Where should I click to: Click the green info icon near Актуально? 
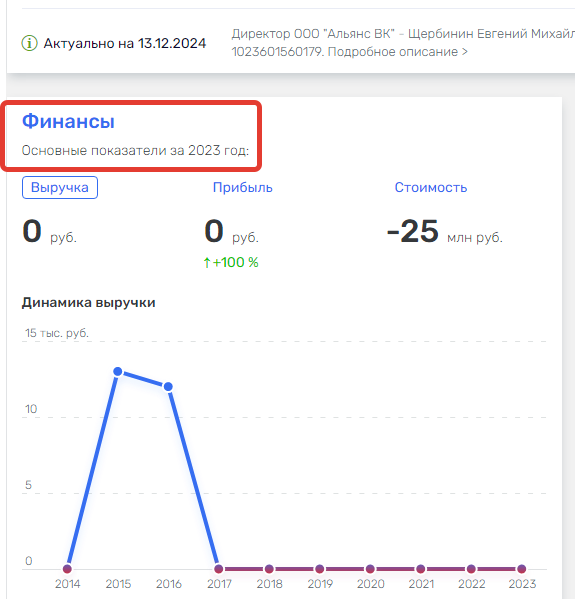29,43
